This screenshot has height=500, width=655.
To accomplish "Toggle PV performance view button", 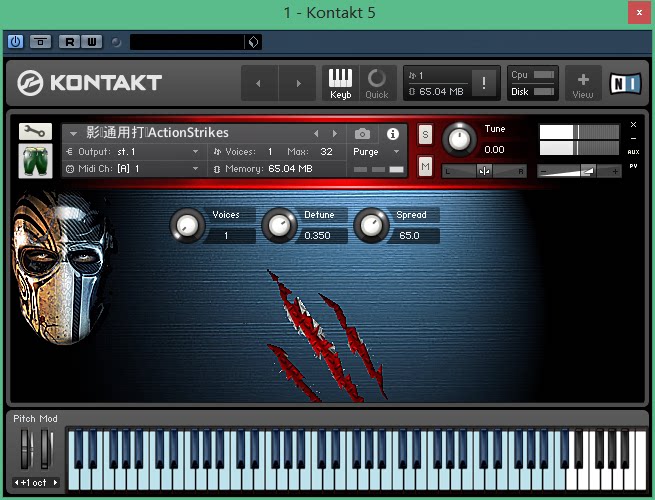I will 633,166.
